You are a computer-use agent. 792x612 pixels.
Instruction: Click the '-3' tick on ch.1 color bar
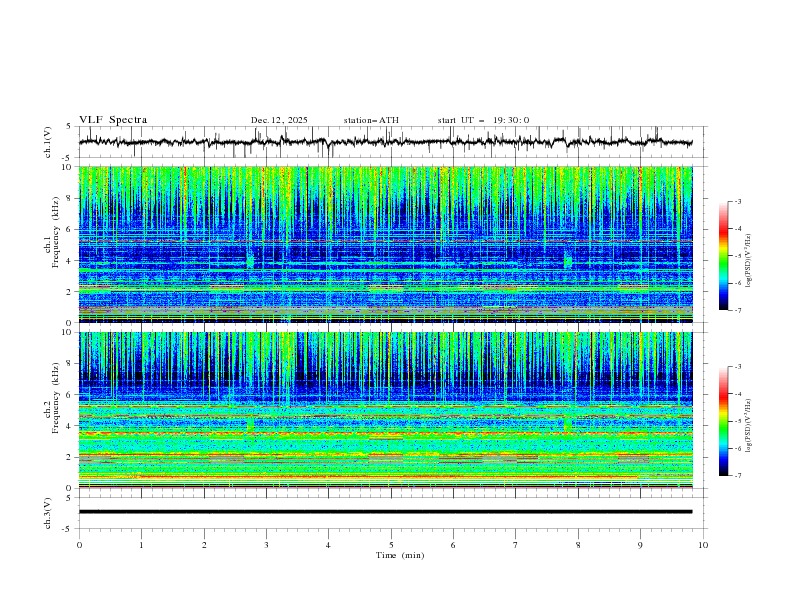(737, 201)
